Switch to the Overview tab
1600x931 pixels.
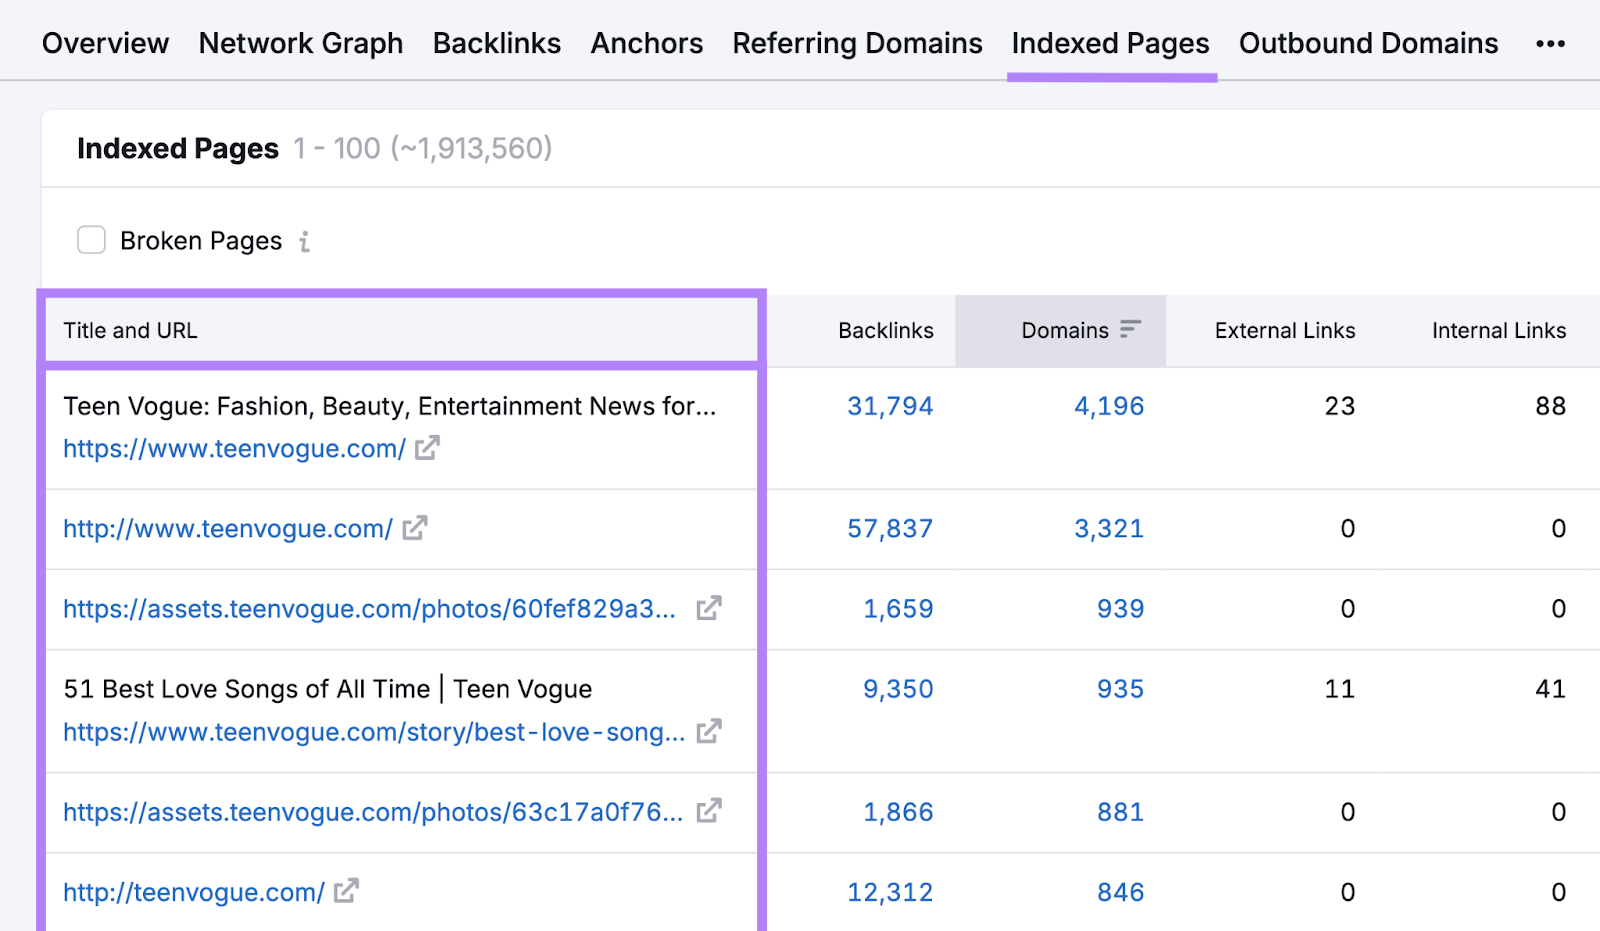(x=105, y=43)
